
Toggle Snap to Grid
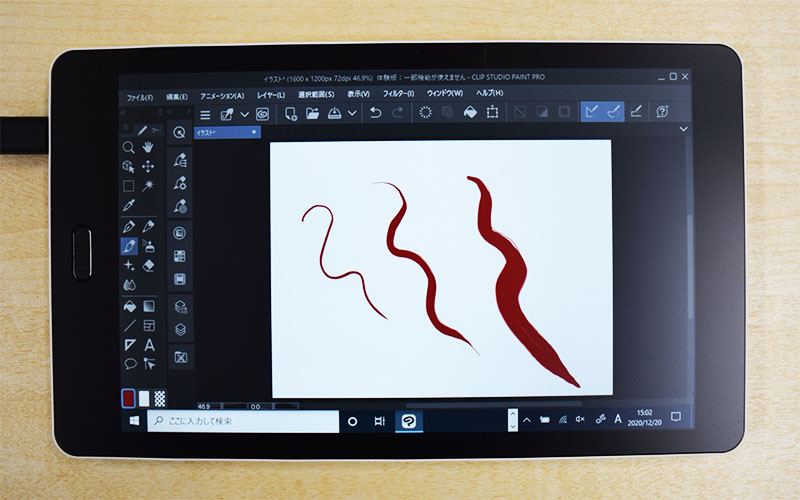click(x=636, y=112)
